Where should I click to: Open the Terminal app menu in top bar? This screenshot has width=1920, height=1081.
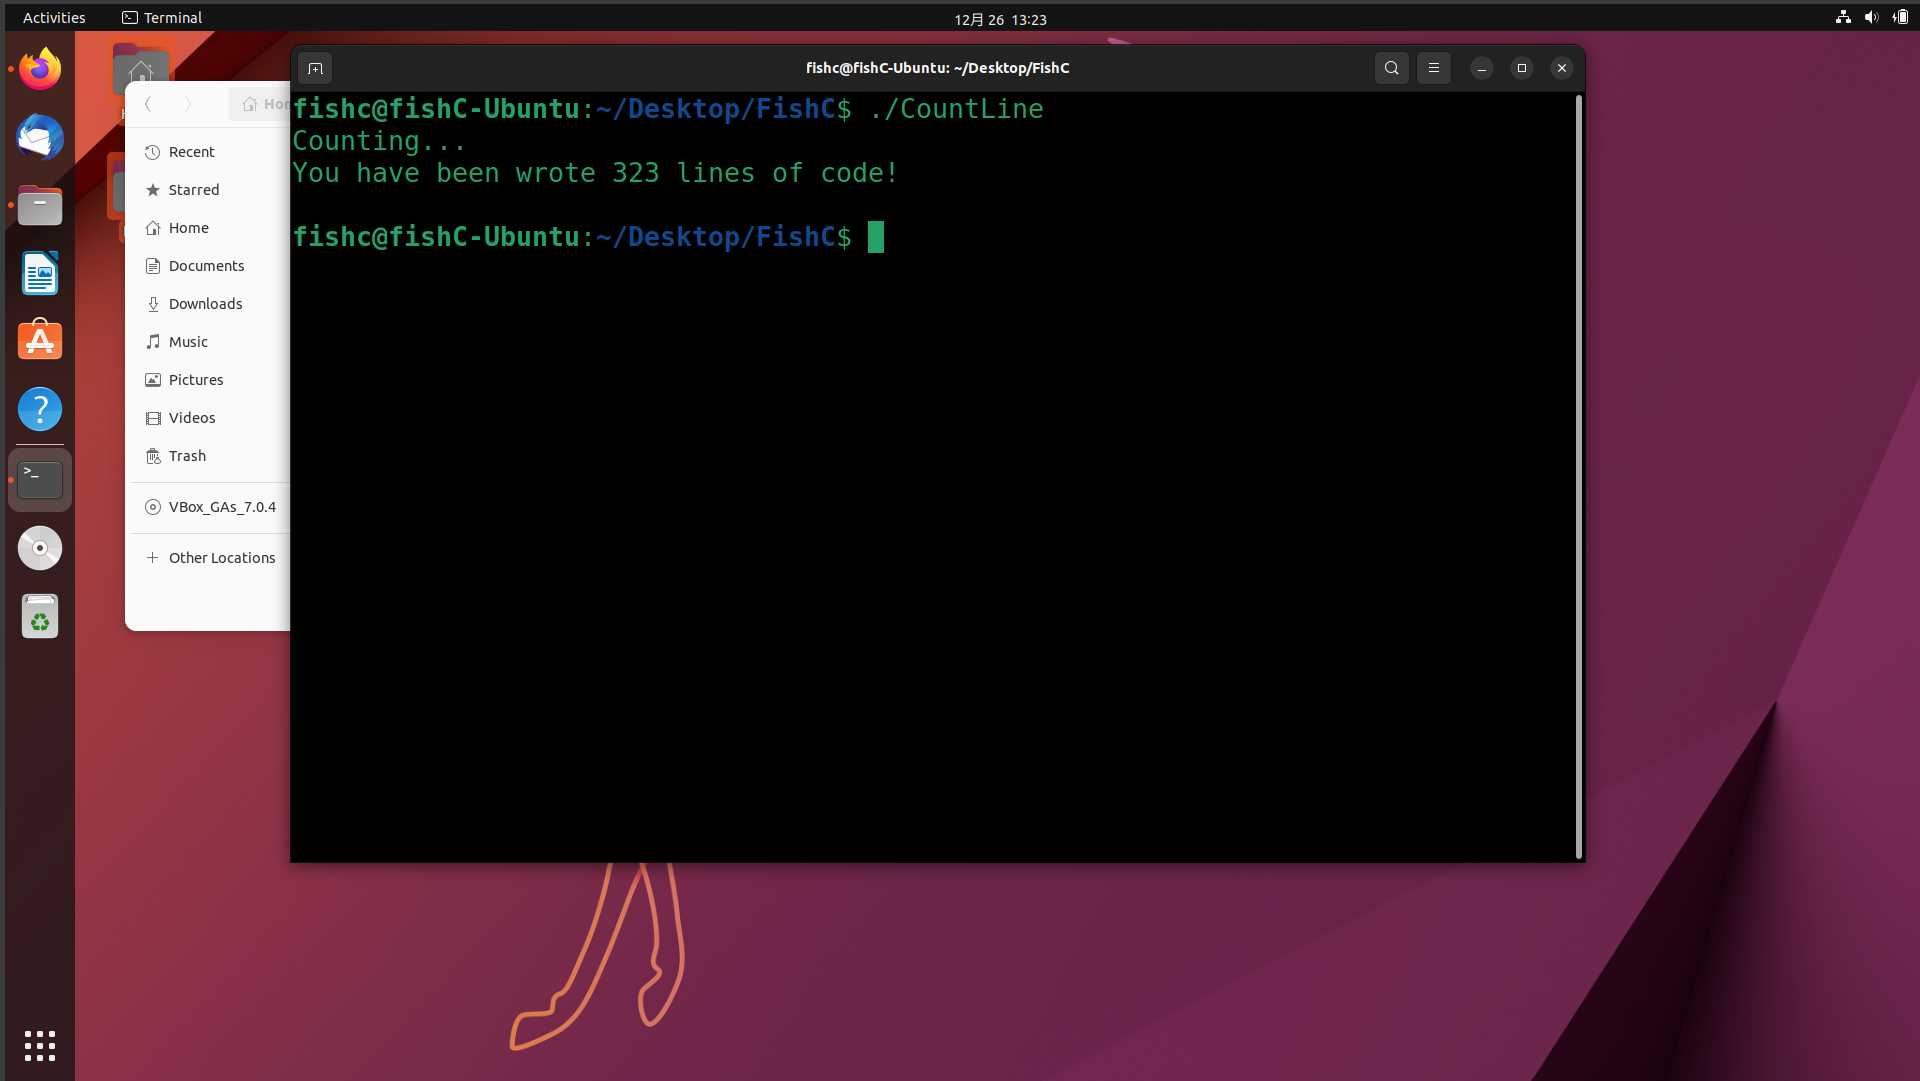point(162,18)
